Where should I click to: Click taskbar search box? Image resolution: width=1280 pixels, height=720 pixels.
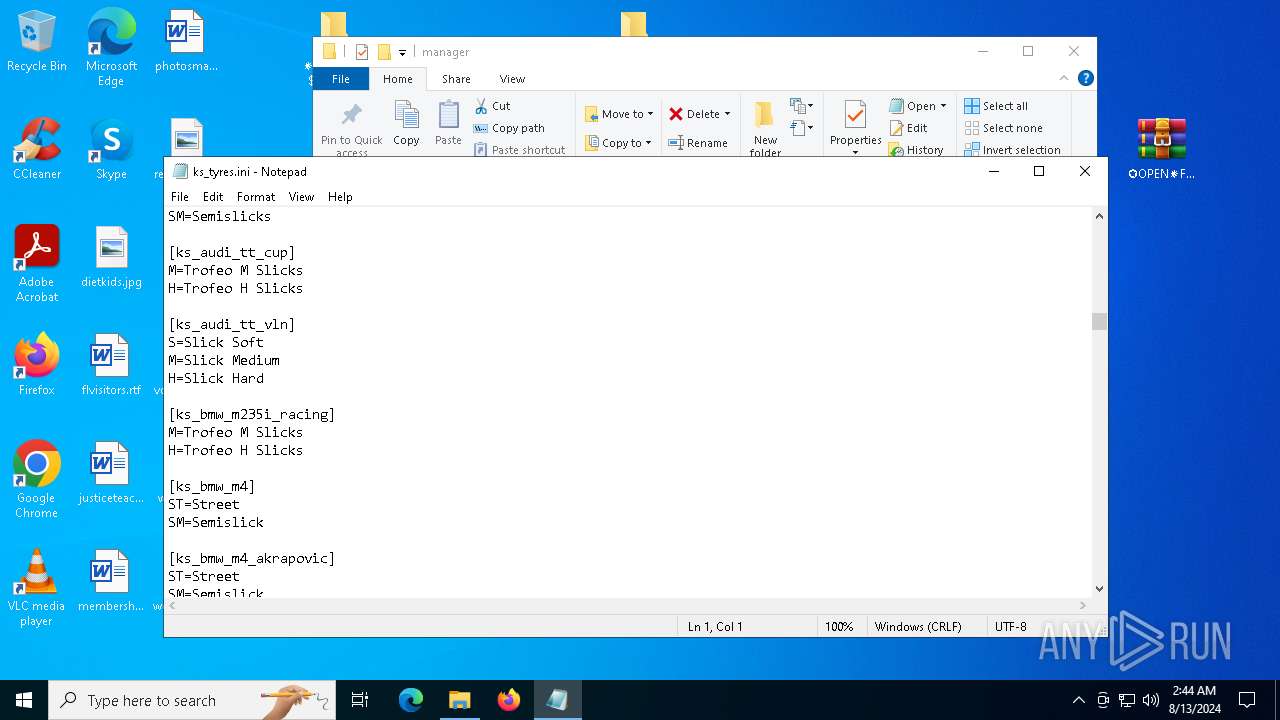click(192, 700)
